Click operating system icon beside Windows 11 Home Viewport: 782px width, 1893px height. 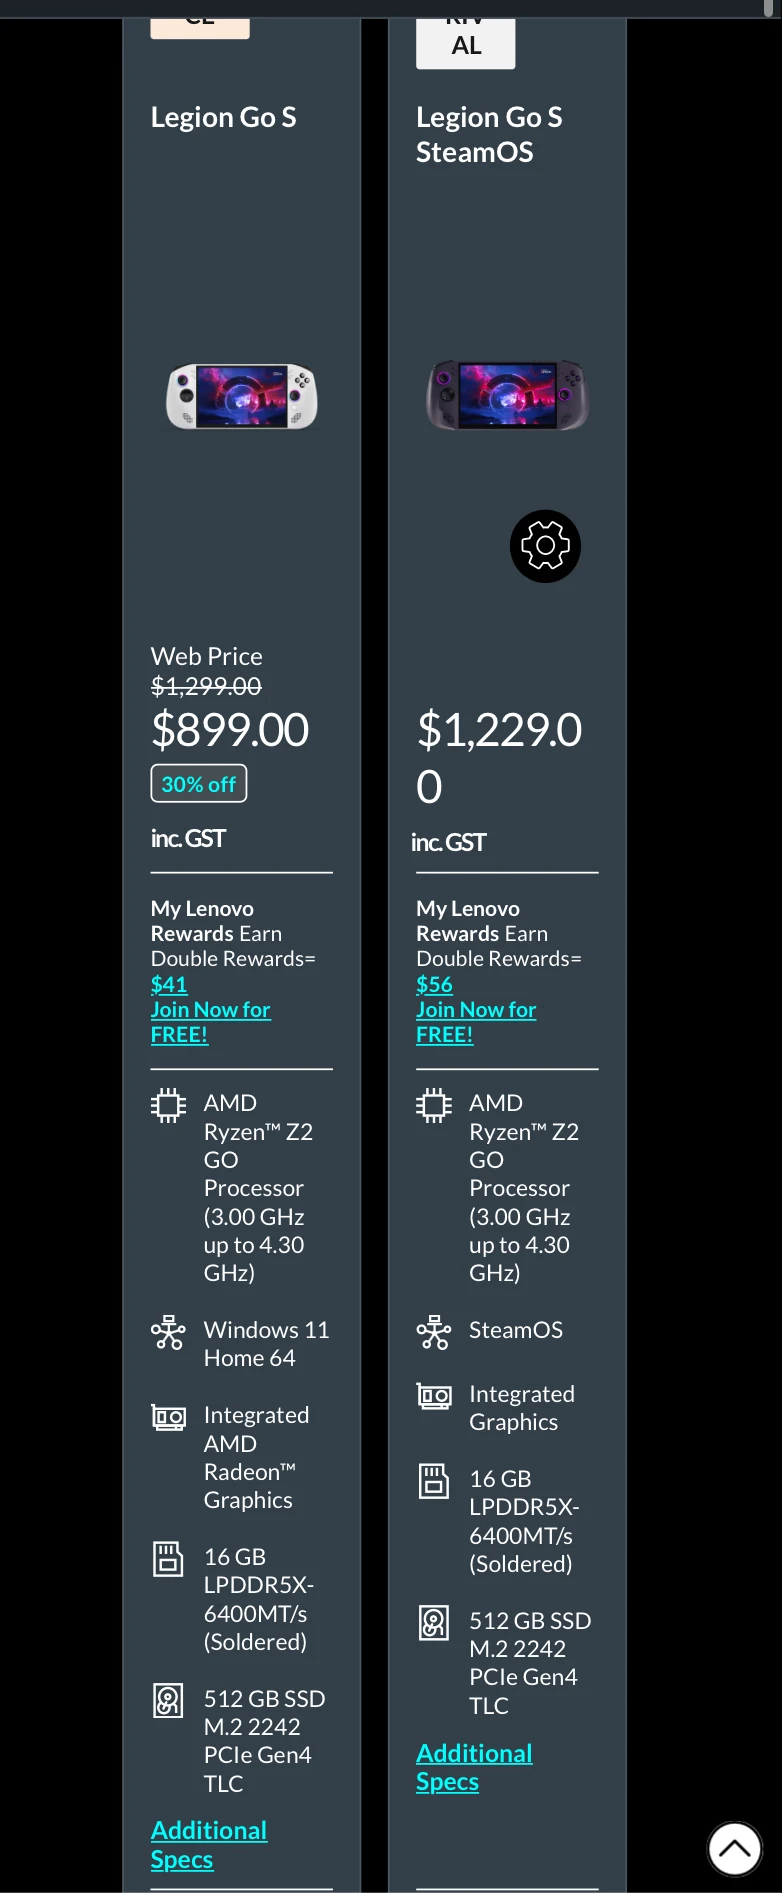(168, 1332)
